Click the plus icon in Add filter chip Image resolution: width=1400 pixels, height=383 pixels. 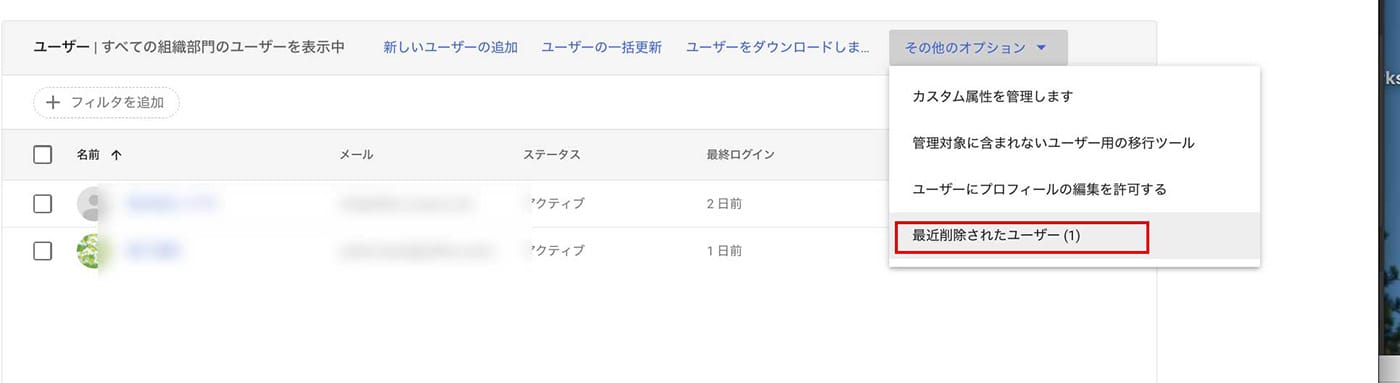coord(54,102)
